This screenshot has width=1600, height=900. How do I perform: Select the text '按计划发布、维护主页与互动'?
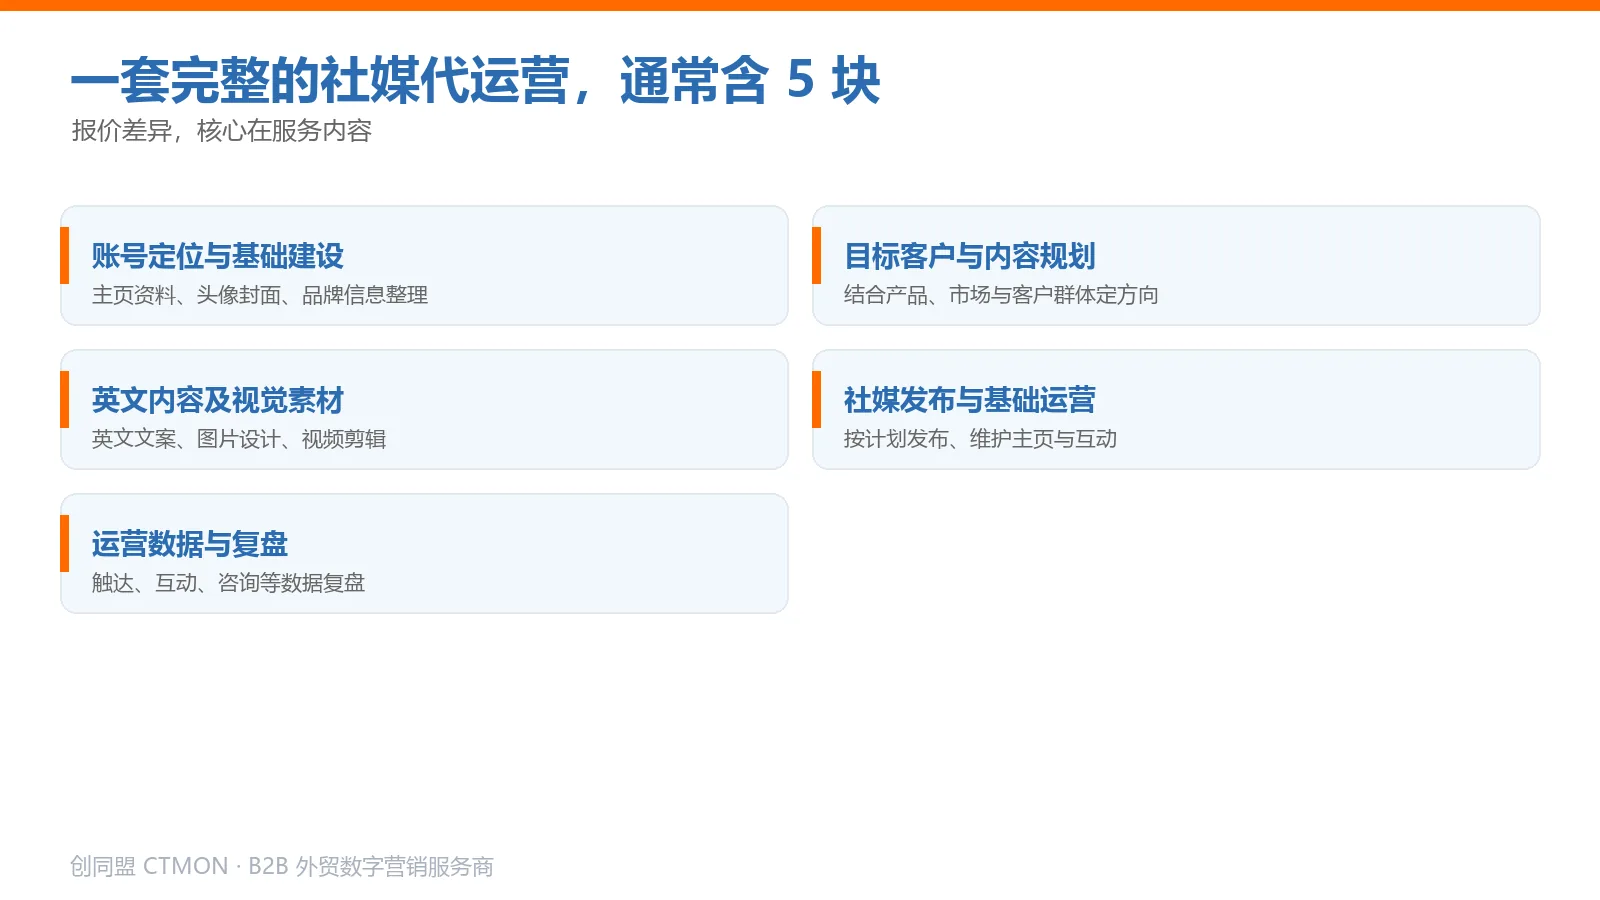(x=980, y=439)
